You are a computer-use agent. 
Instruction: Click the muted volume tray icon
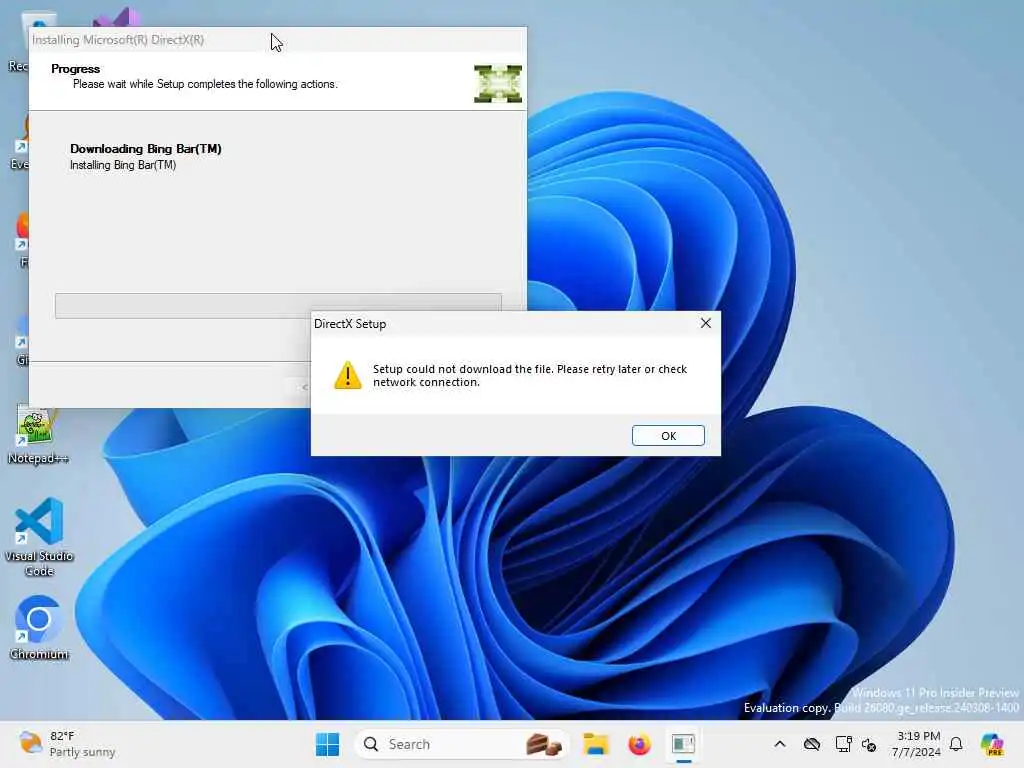pyautogui.click(x=869, y=744)
